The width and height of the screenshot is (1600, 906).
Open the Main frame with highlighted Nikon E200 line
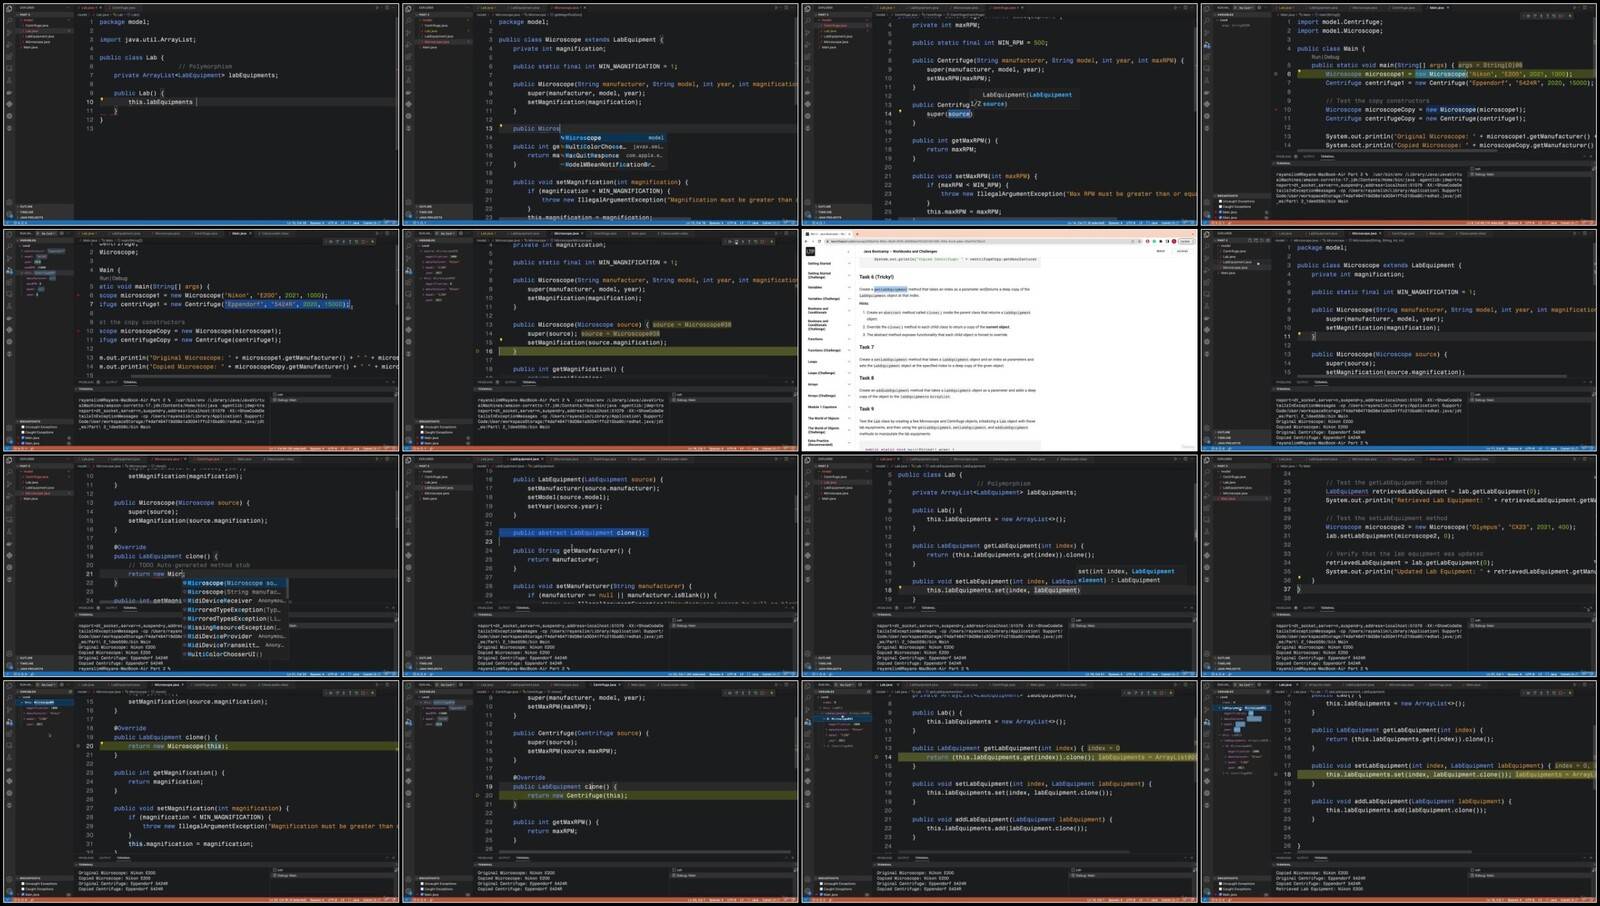(x=1399, y=113)
